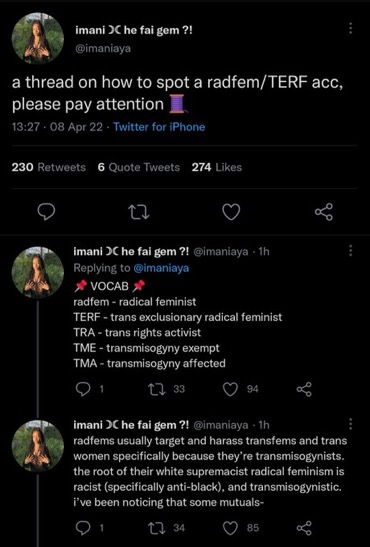This screenshot has height=547, width=370.
Task: View the 230 Retweets list
Action: [48, 167]
